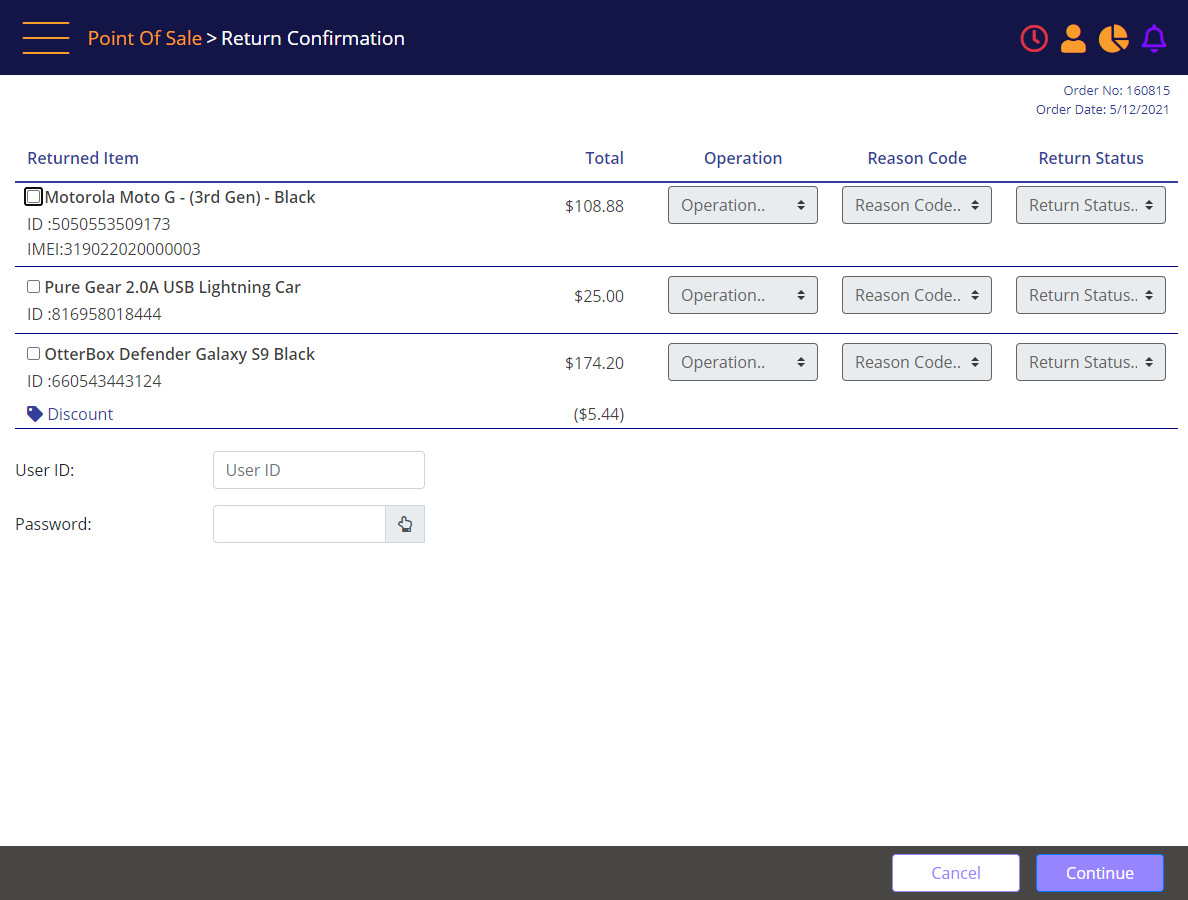The height and width of the screenshot is (900, 1188).
Task: Click the ID :5050553509173 text
Action: (x=98, y=224)
